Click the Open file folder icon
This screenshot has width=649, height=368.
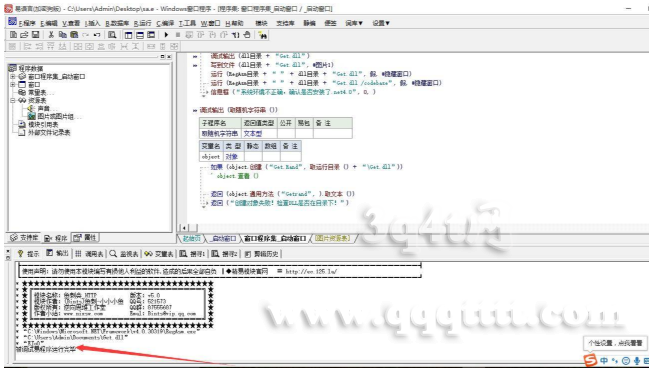(x=24, y=35)
